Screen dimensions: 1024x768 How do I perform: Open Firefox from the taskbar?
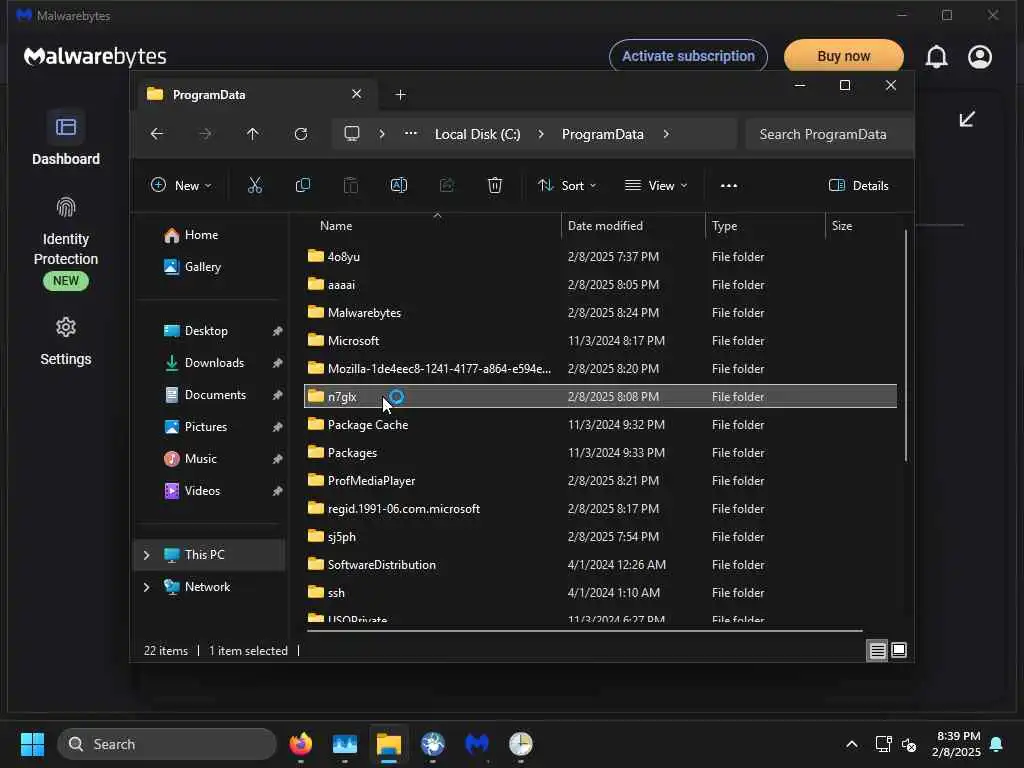pos(300,744)
